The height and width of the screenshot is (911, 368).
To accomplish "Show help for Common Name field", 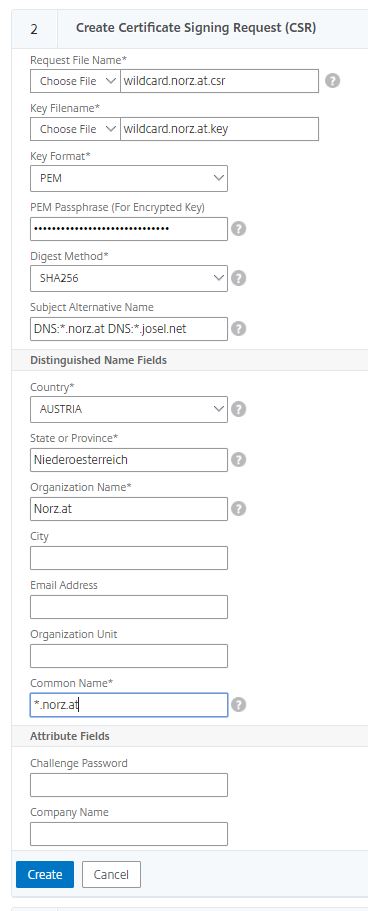I will click(238, 705).
